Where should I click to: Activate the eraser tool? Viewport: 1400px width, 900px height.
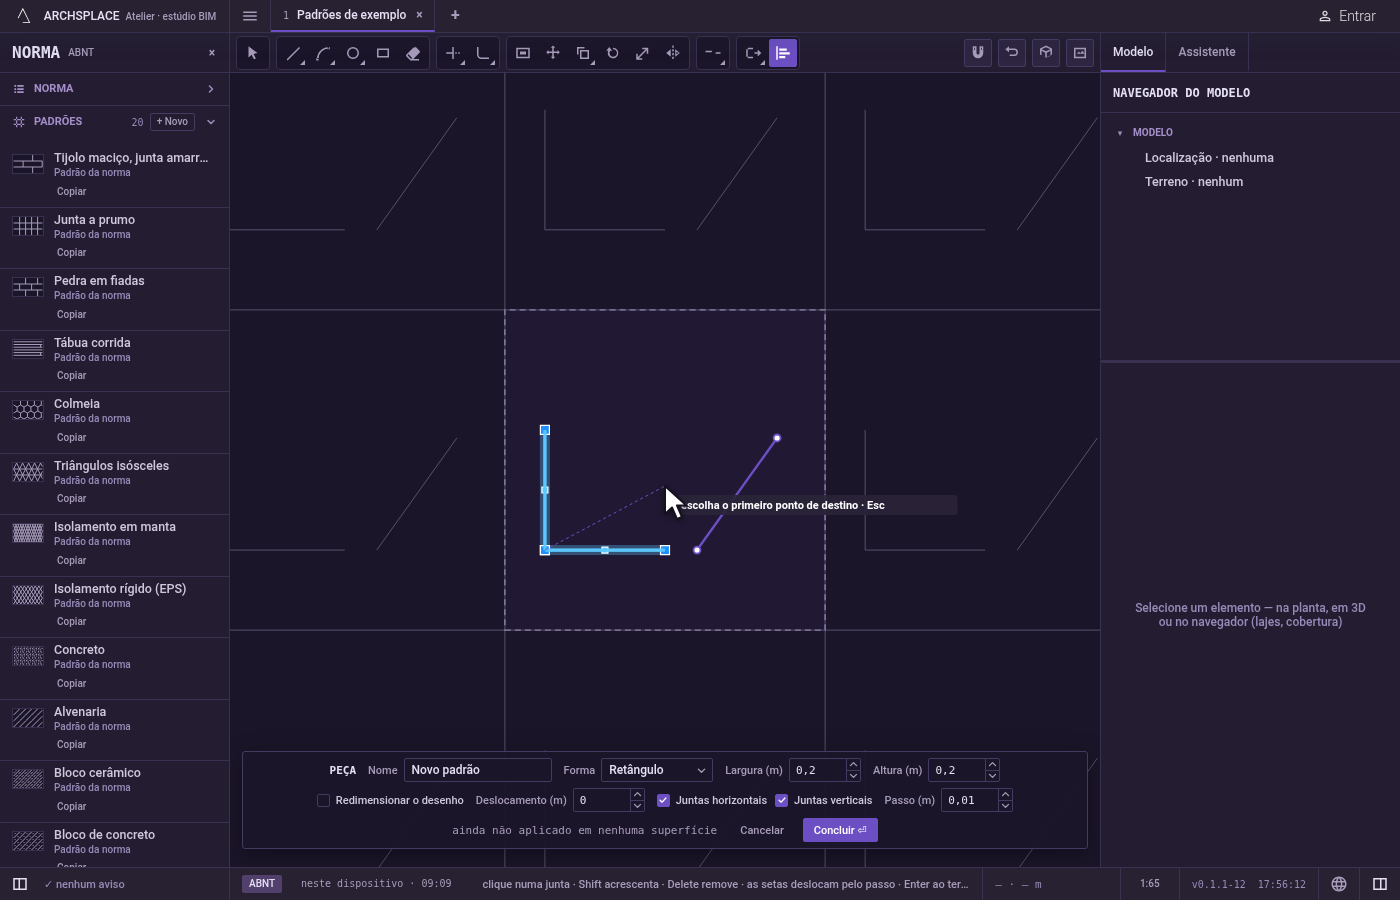(x=413, y=53)
